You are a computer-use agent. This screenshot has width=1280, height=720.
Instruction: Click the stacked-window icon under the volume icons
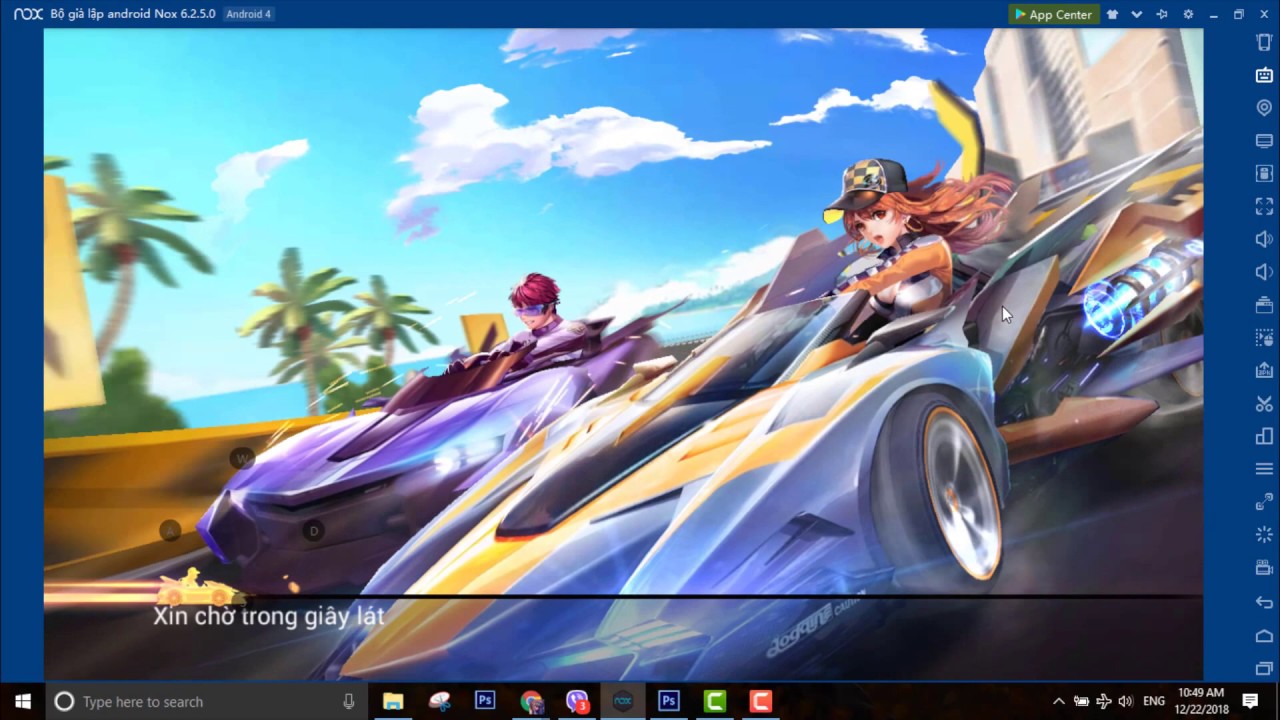[x=1264, y=305]
